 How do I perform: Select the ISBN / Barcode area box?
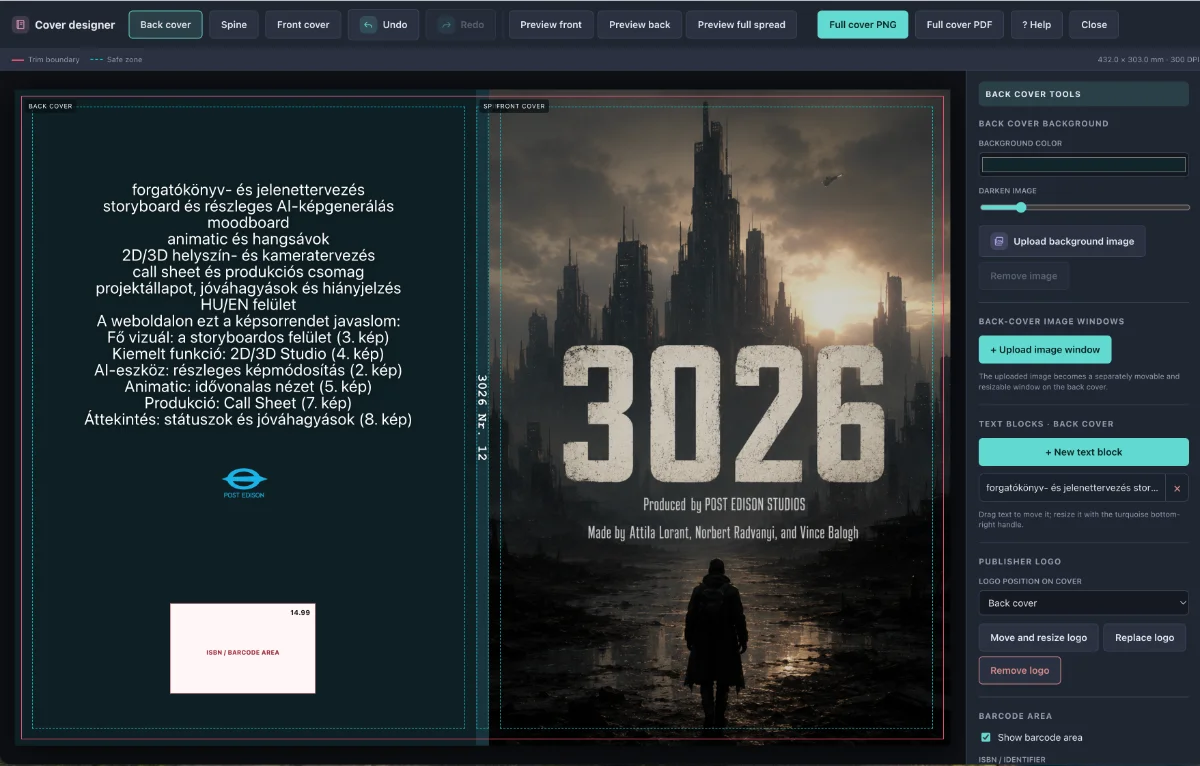click(243, 648)
